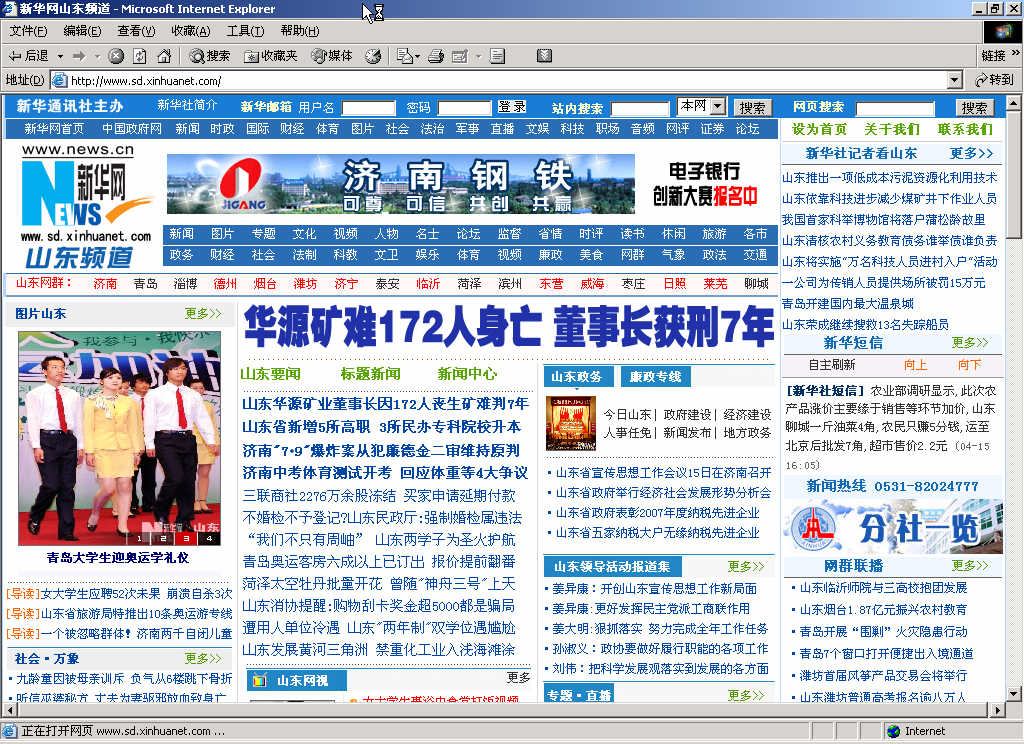Focus the 密码 password field
Viewport: 1024px width, 744px height.
tap(464, 108)
